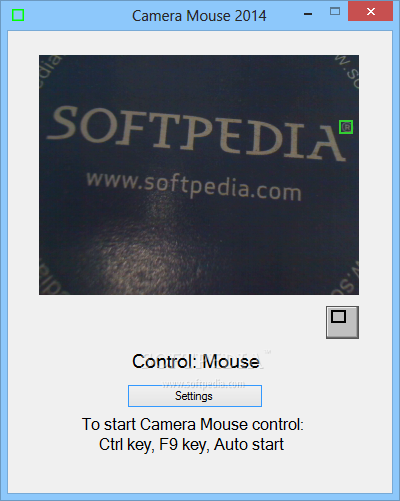Click the partial 'w.so' text at video top-right corner
This screenshot has height=501, width=400.
click(349, 71)
